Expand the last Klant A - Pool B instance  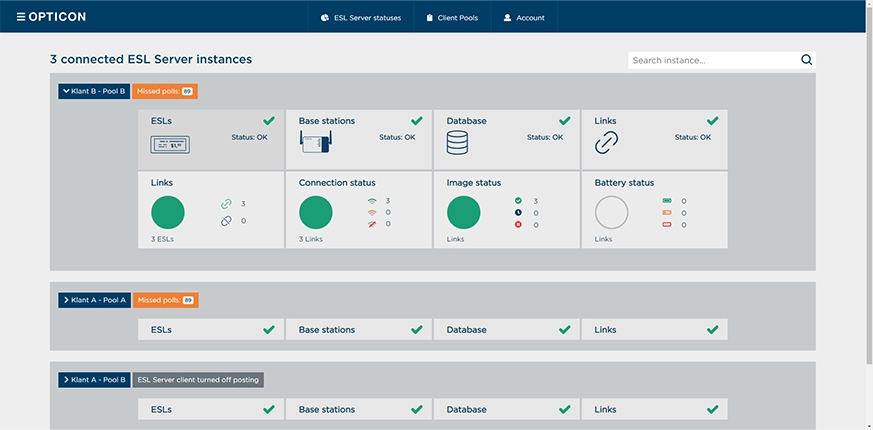[94, 380]
